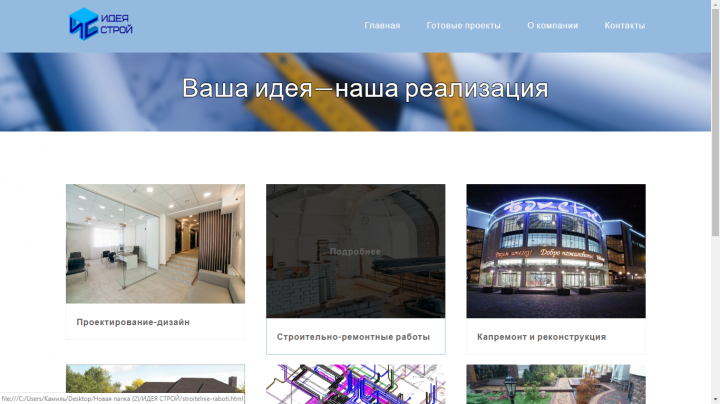Open the Главная menu item
This screenshot has width=720, height=404.
[382, 26]
